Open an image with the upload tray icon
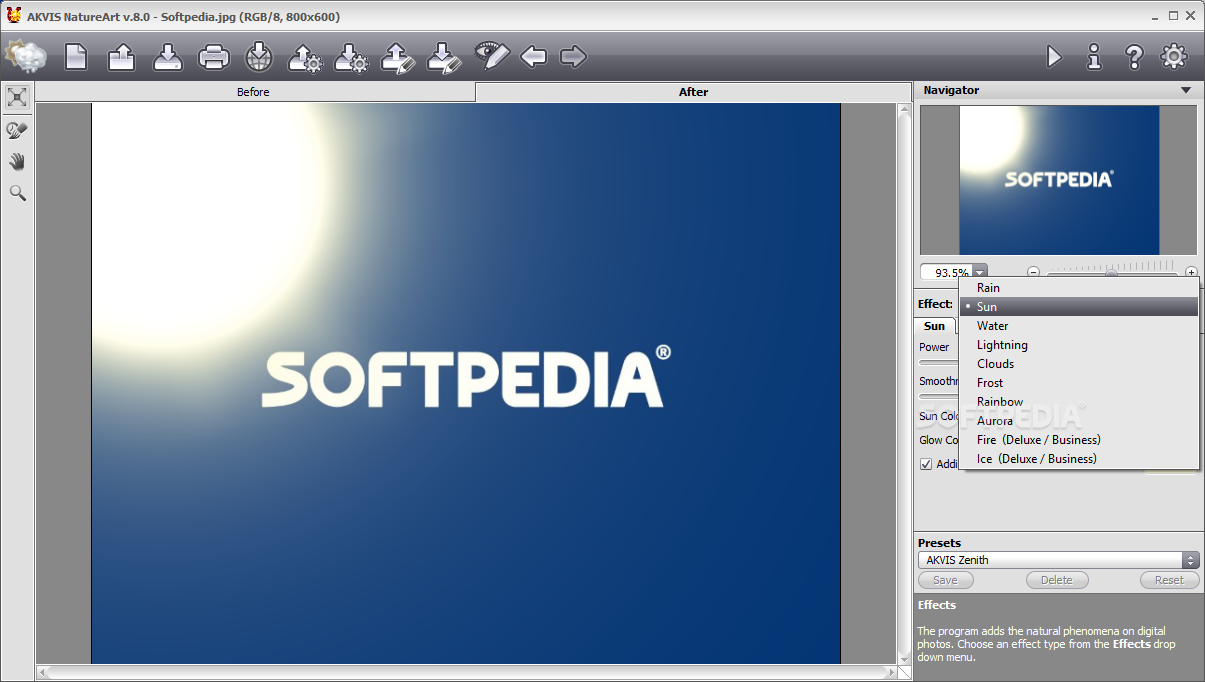Screen dimensions: 1205x682 coord(122,56)
